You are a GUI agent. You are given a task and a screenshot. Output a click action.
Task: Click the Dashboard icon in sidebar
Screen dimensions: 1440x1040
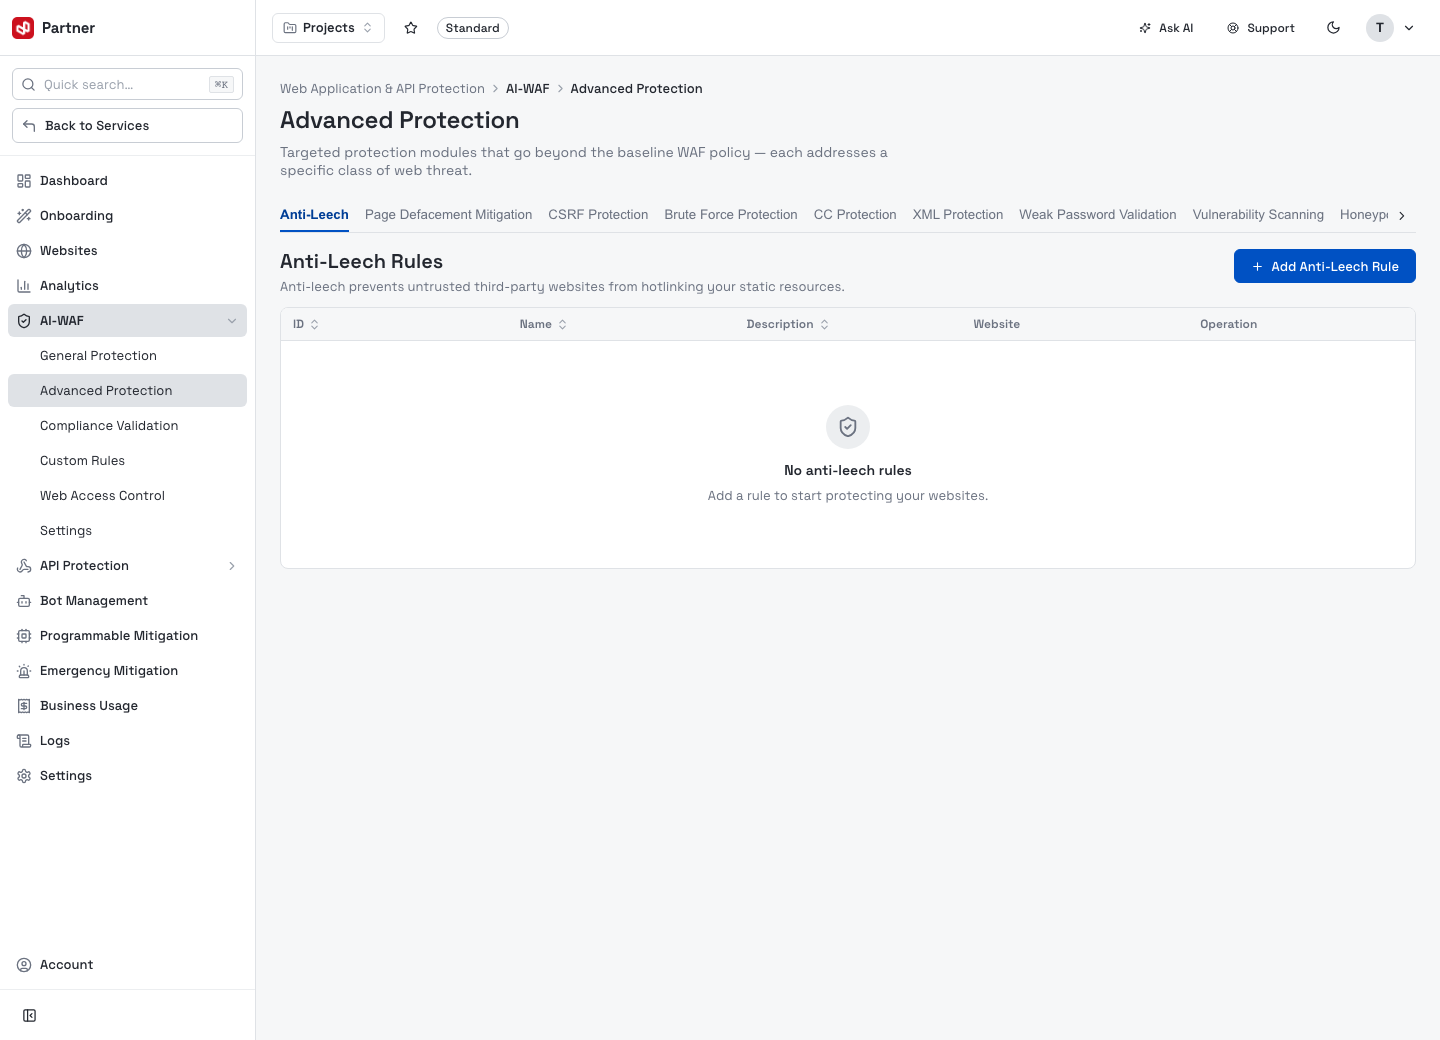pyautogui.click(x=24, y=181)
